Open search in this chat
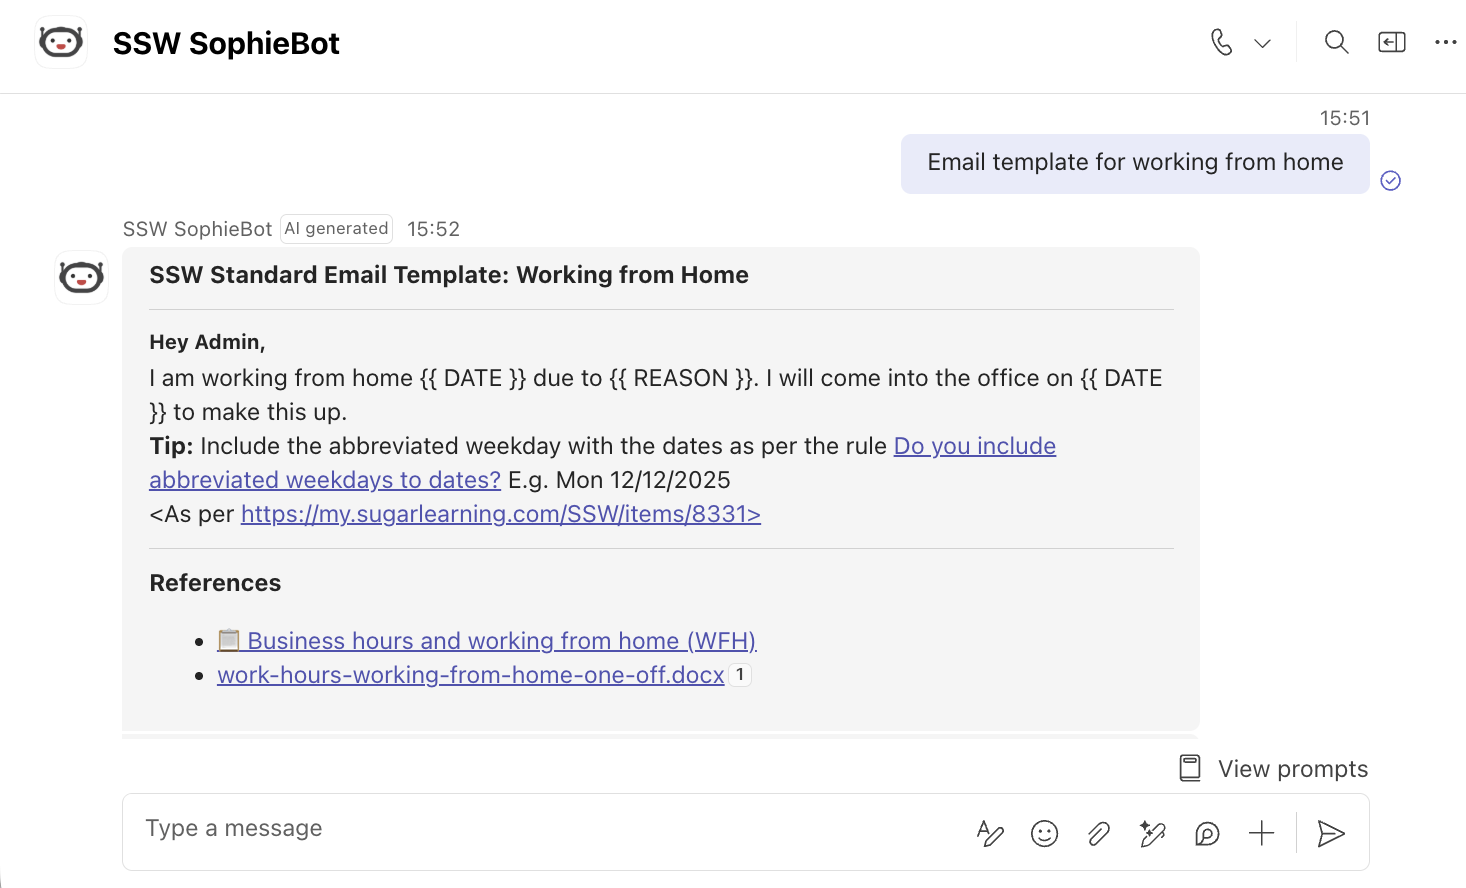Image resolution: width=1466 pixels, height=888 pixels. (1336, 42)
